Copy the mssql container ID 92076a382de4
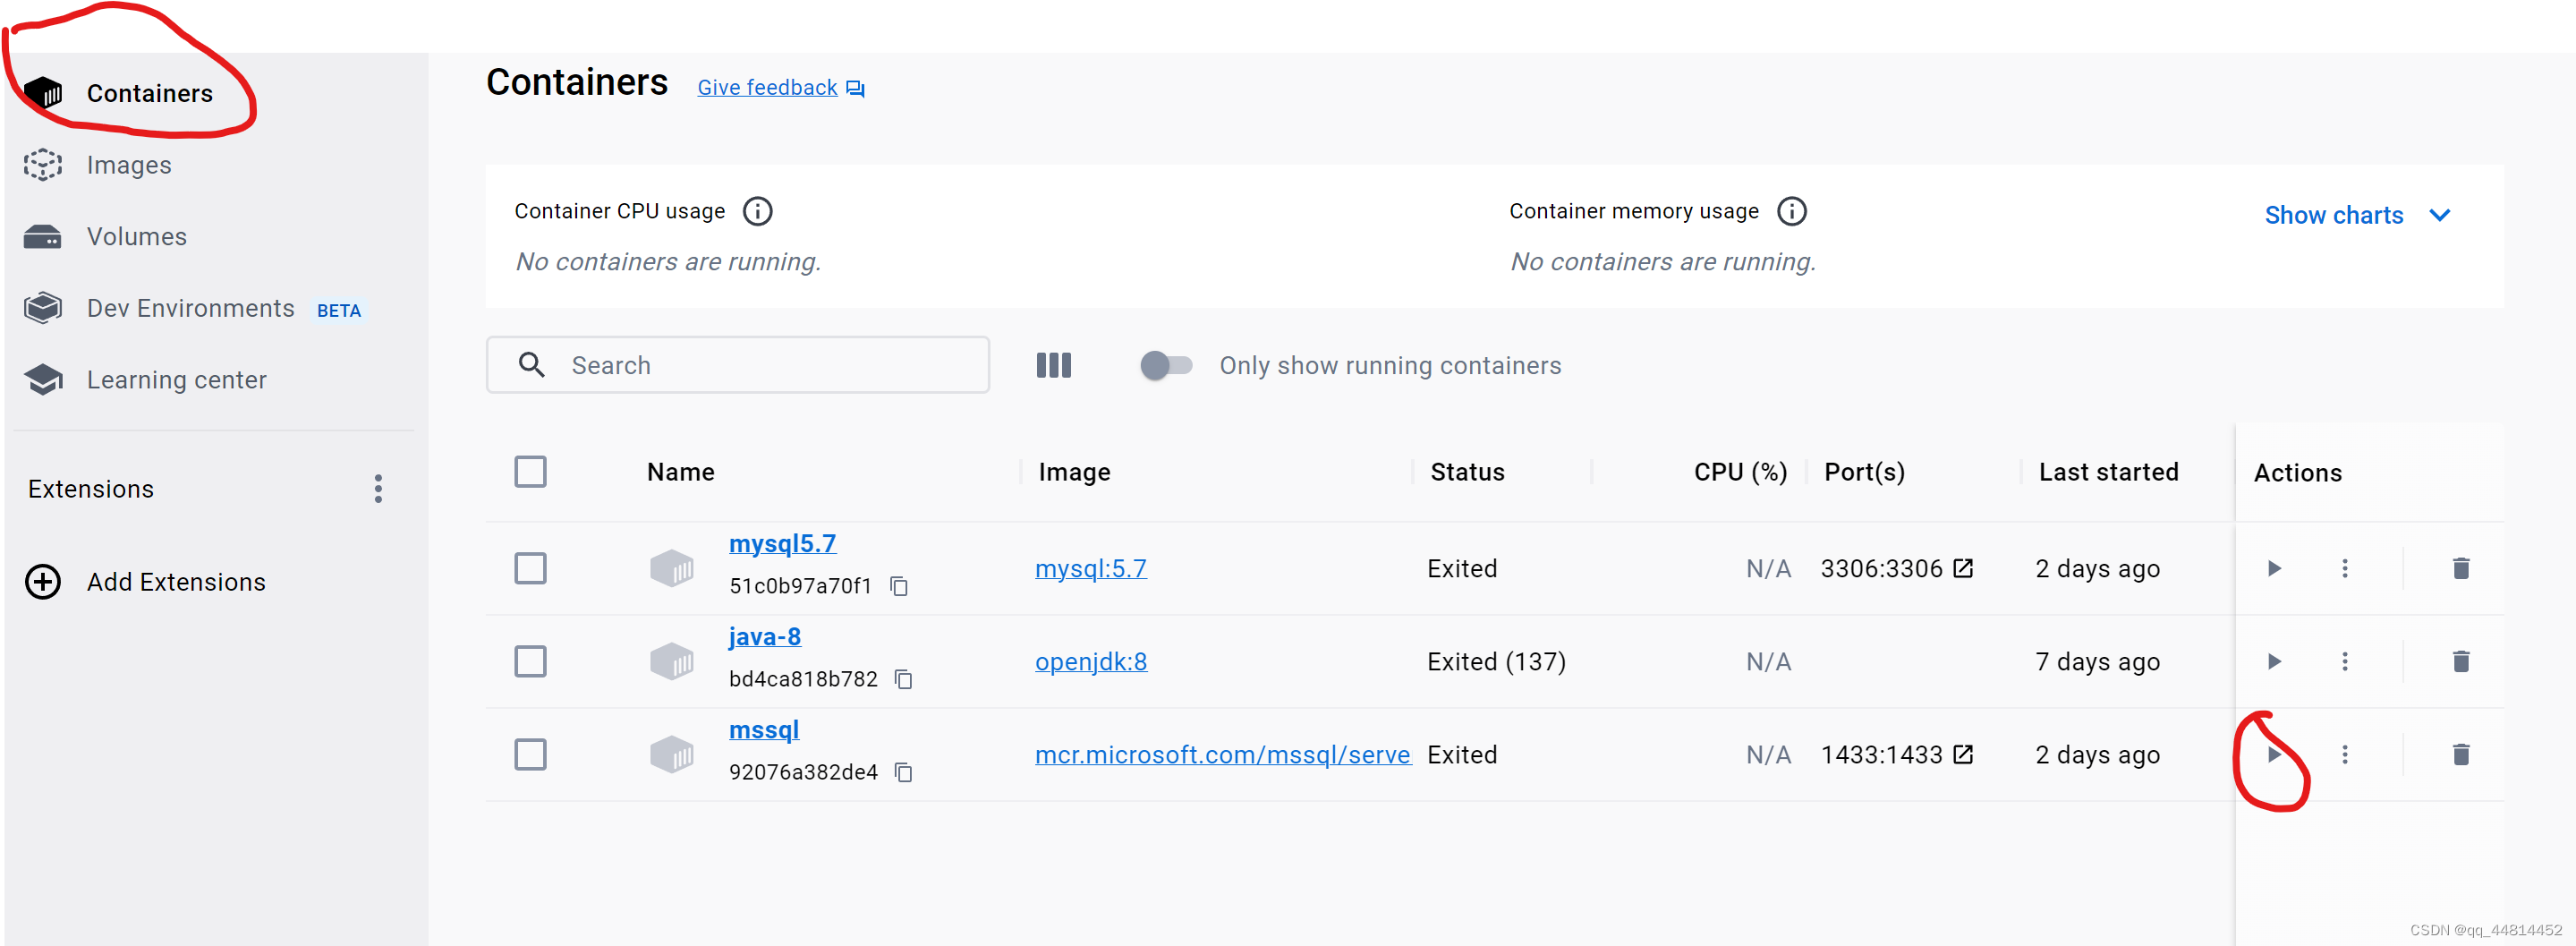 tap(904, 772)
